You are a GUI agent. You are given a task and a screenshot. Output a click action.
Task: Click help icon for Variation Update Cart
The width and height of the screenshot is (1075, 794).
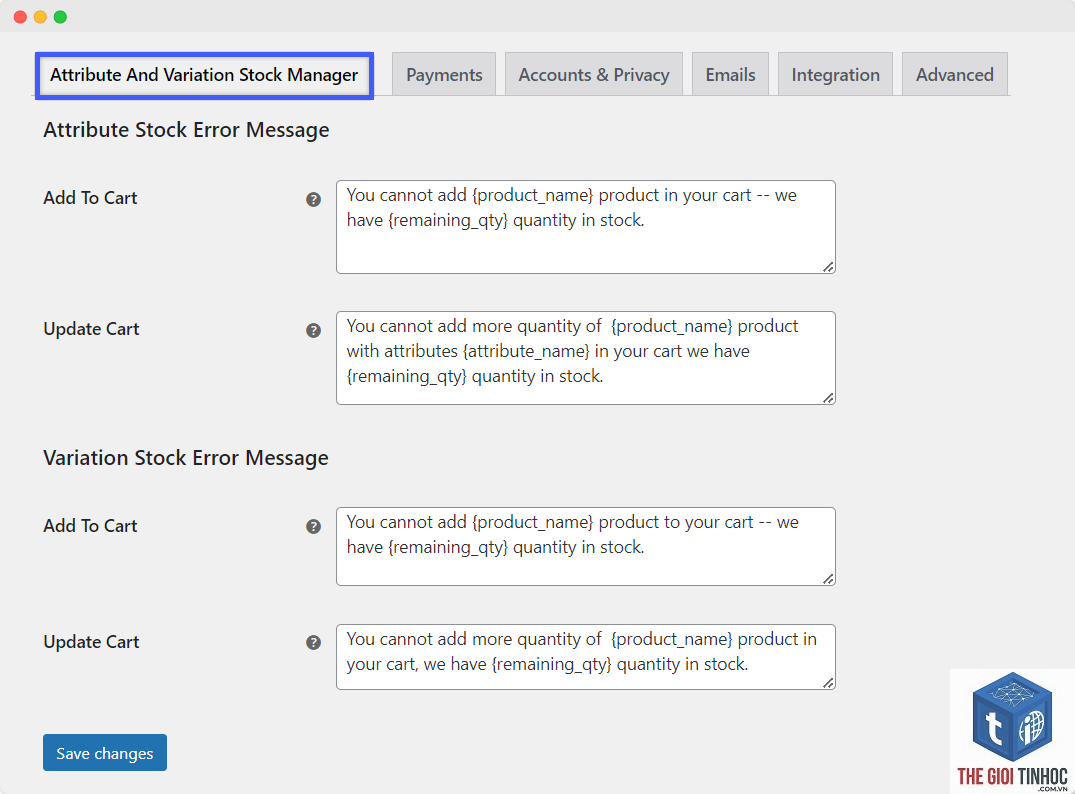click(313, 642)
